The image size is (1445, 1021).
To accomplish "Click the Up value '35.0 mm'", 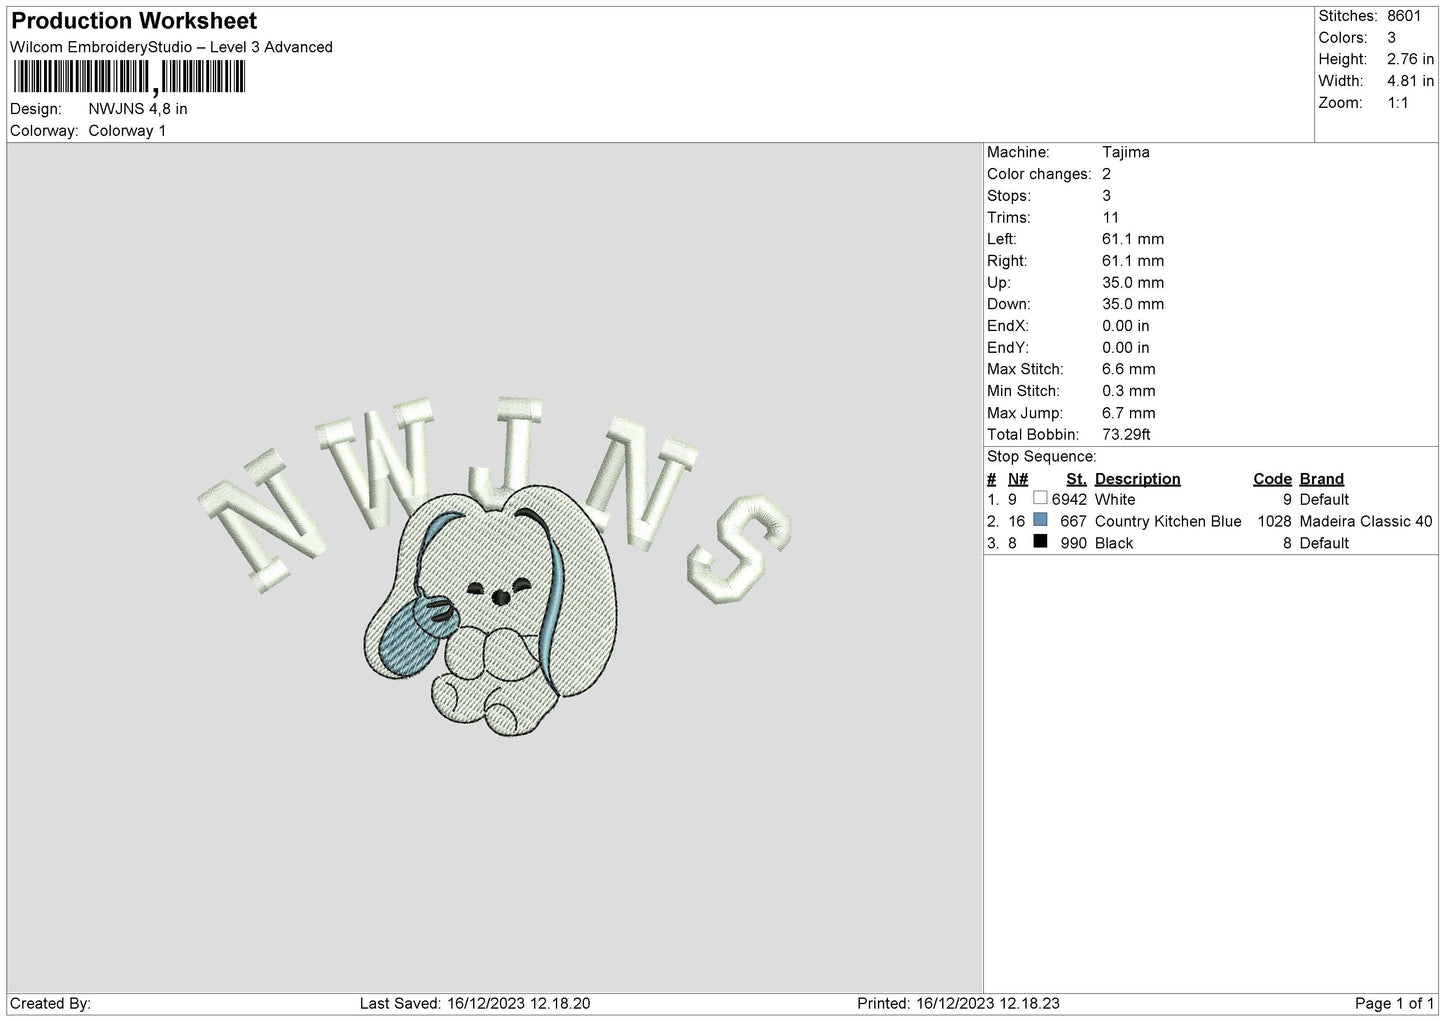I will [1132, 283].
